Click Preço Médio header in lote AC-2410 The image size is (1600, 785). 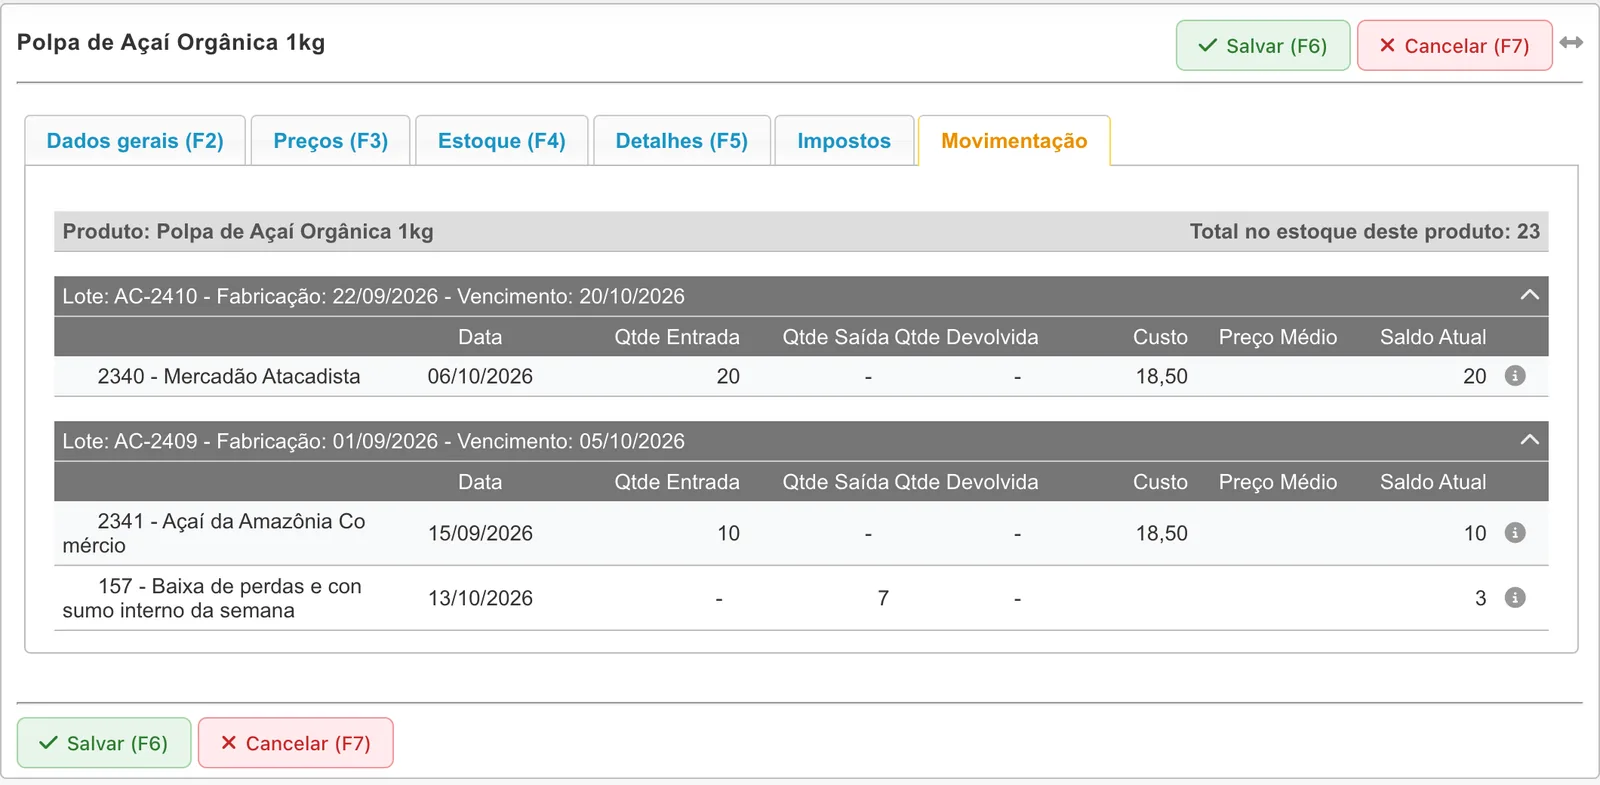[1277, 337]
